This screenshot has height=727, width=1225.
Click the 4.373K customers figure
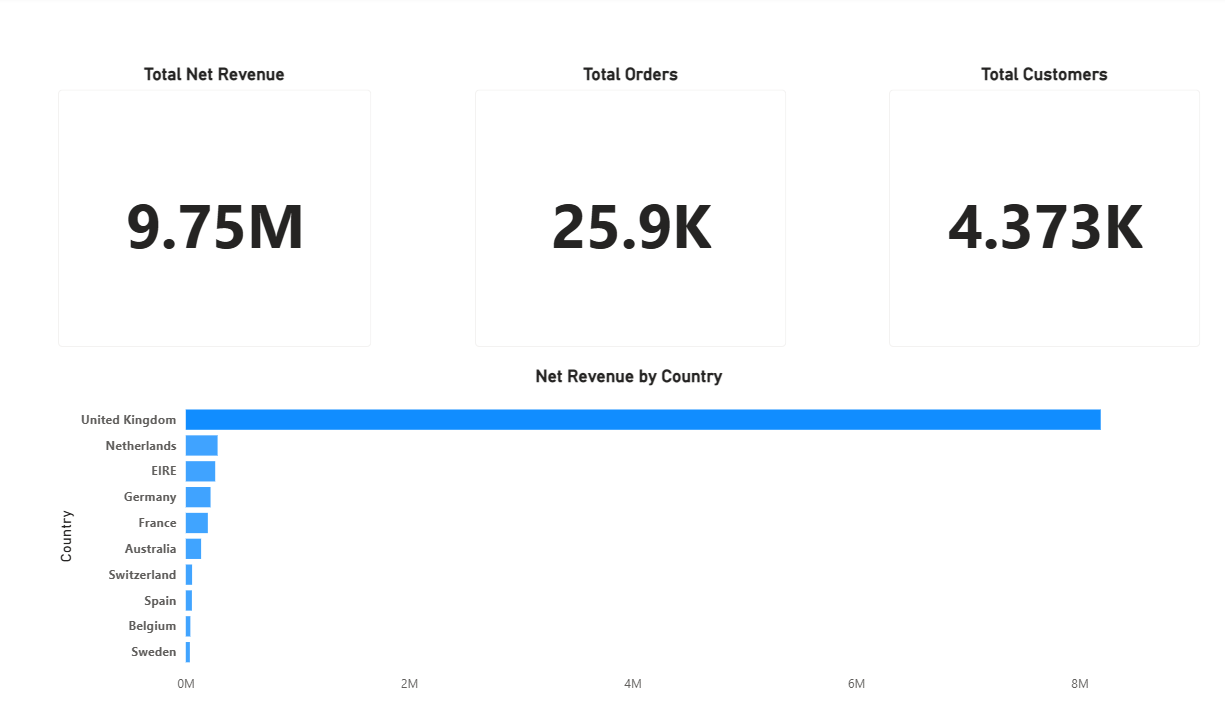pyautogui.click(x=1044, y=228)
